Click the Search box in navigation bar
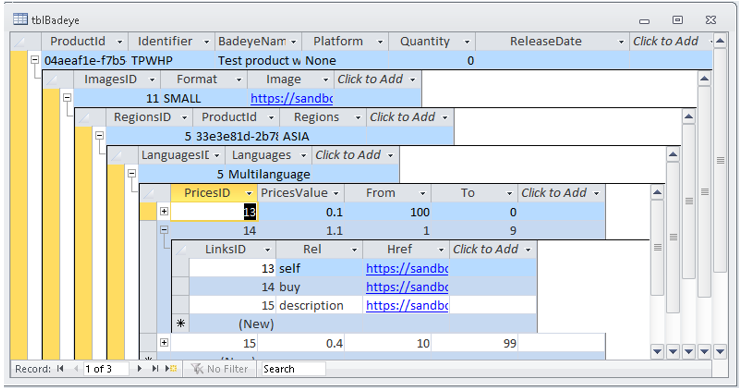Screen dimensions: 740x389 pos(294,369)
